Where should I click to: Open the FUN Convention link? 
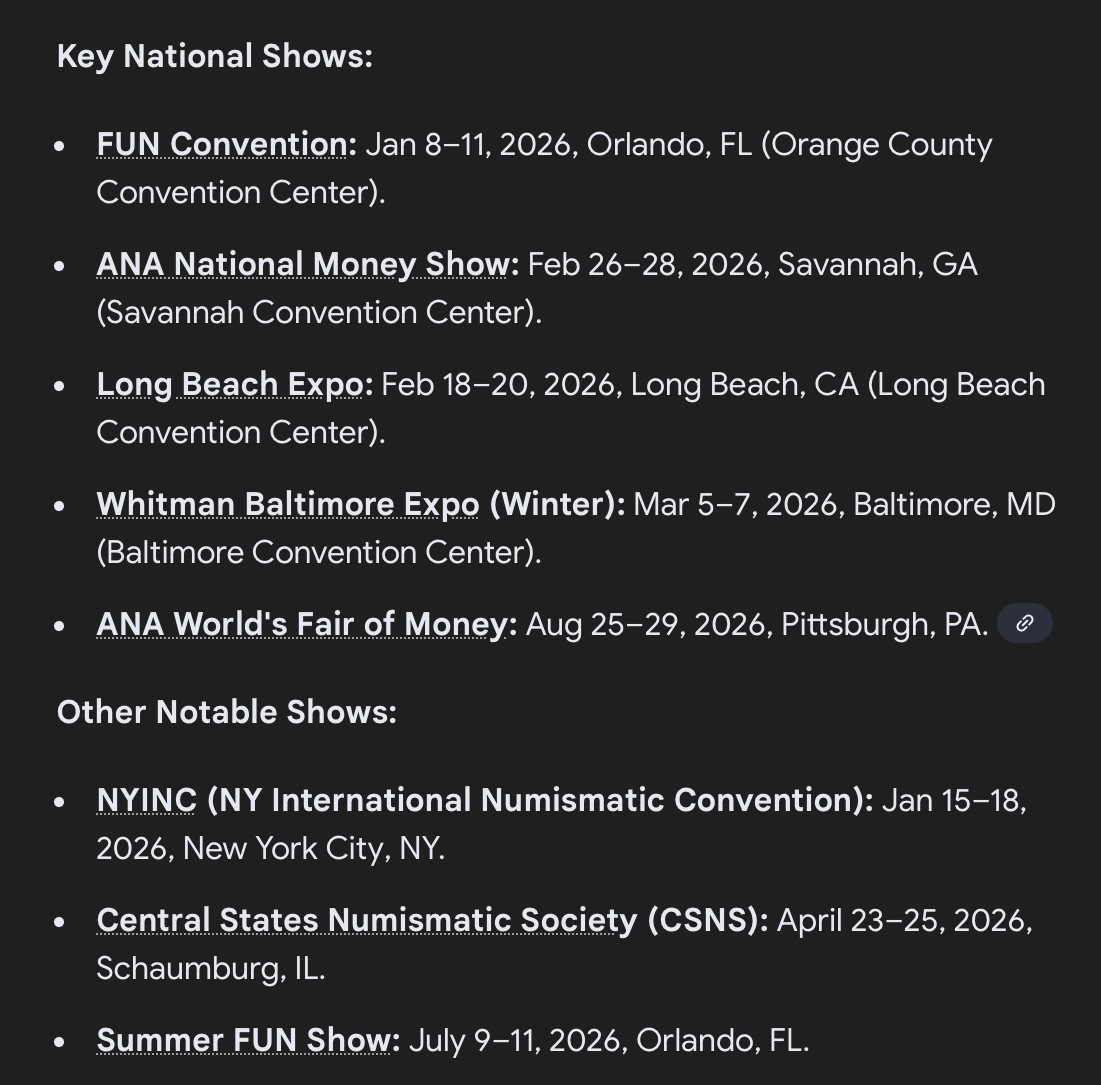pos(221,145)
